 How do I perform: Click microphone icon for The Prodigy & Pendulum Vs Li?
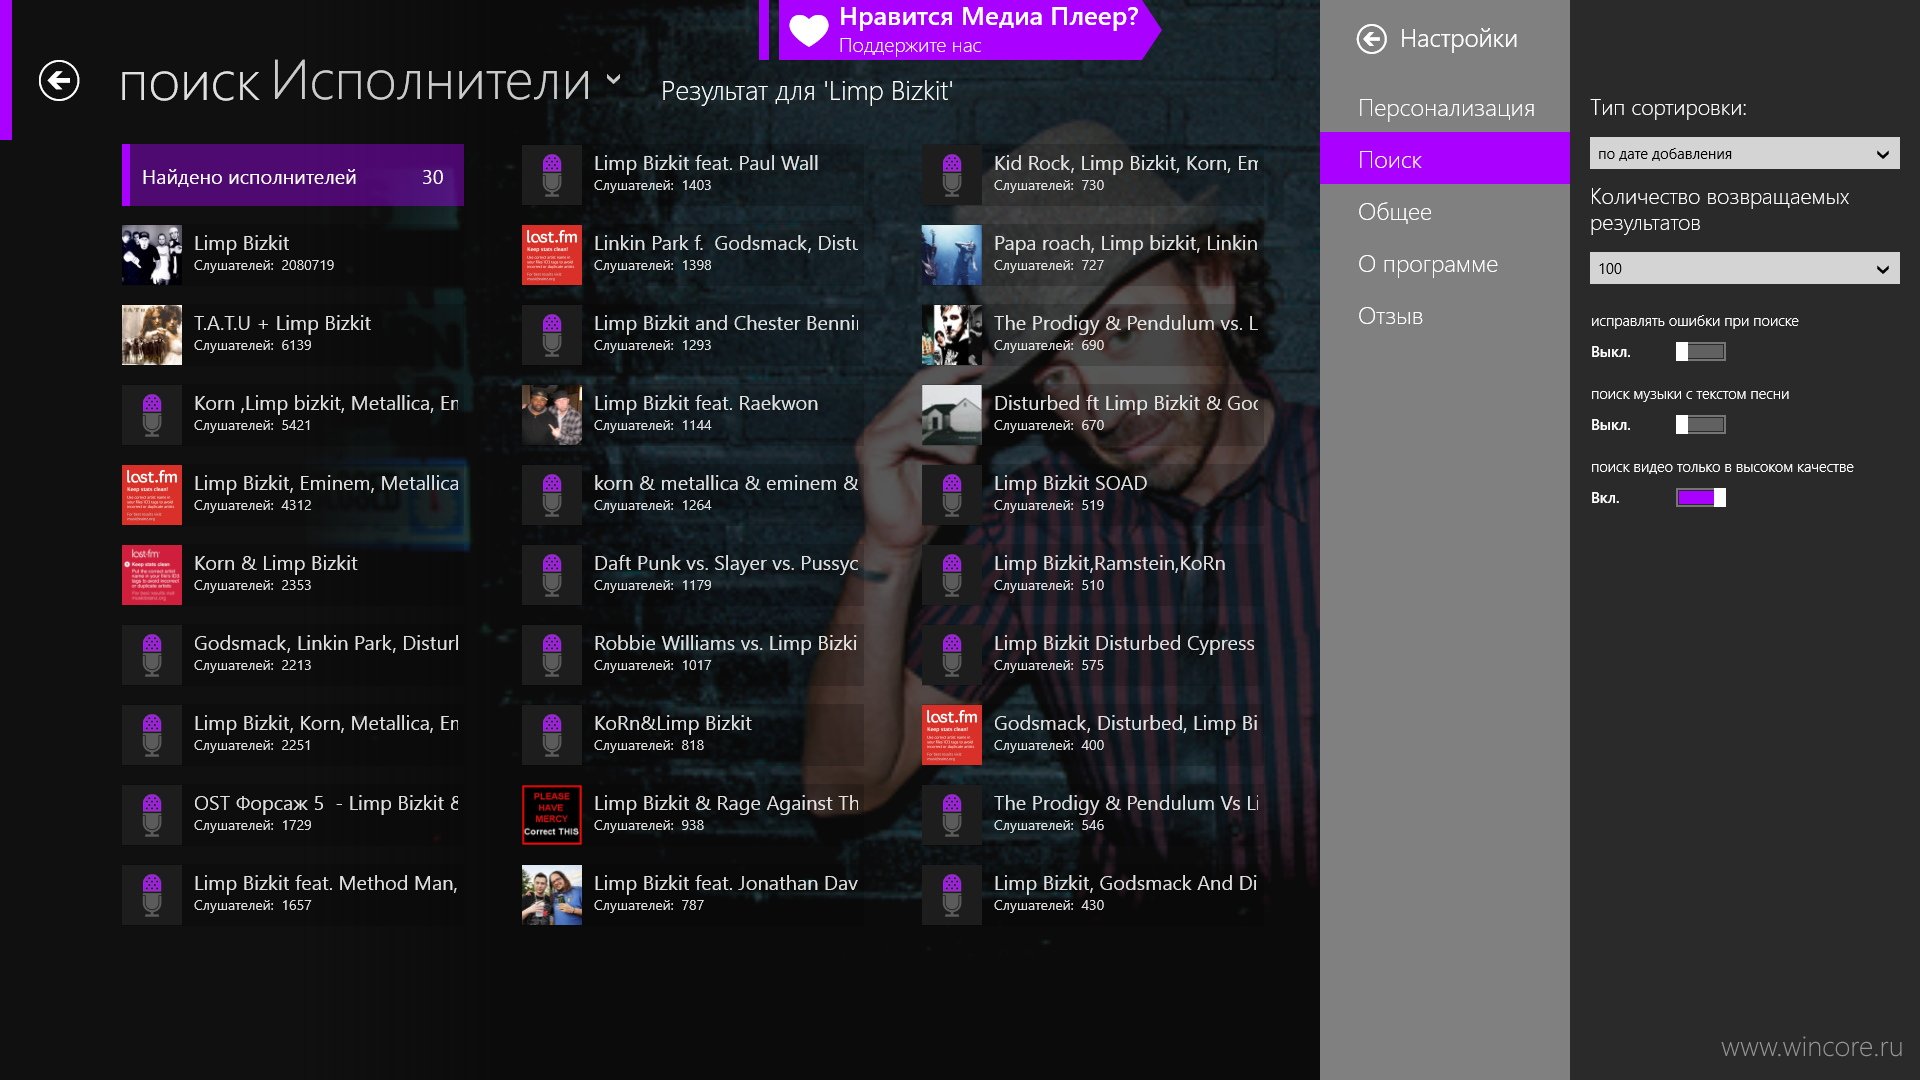pyautogui.click(x=952, y=815)
